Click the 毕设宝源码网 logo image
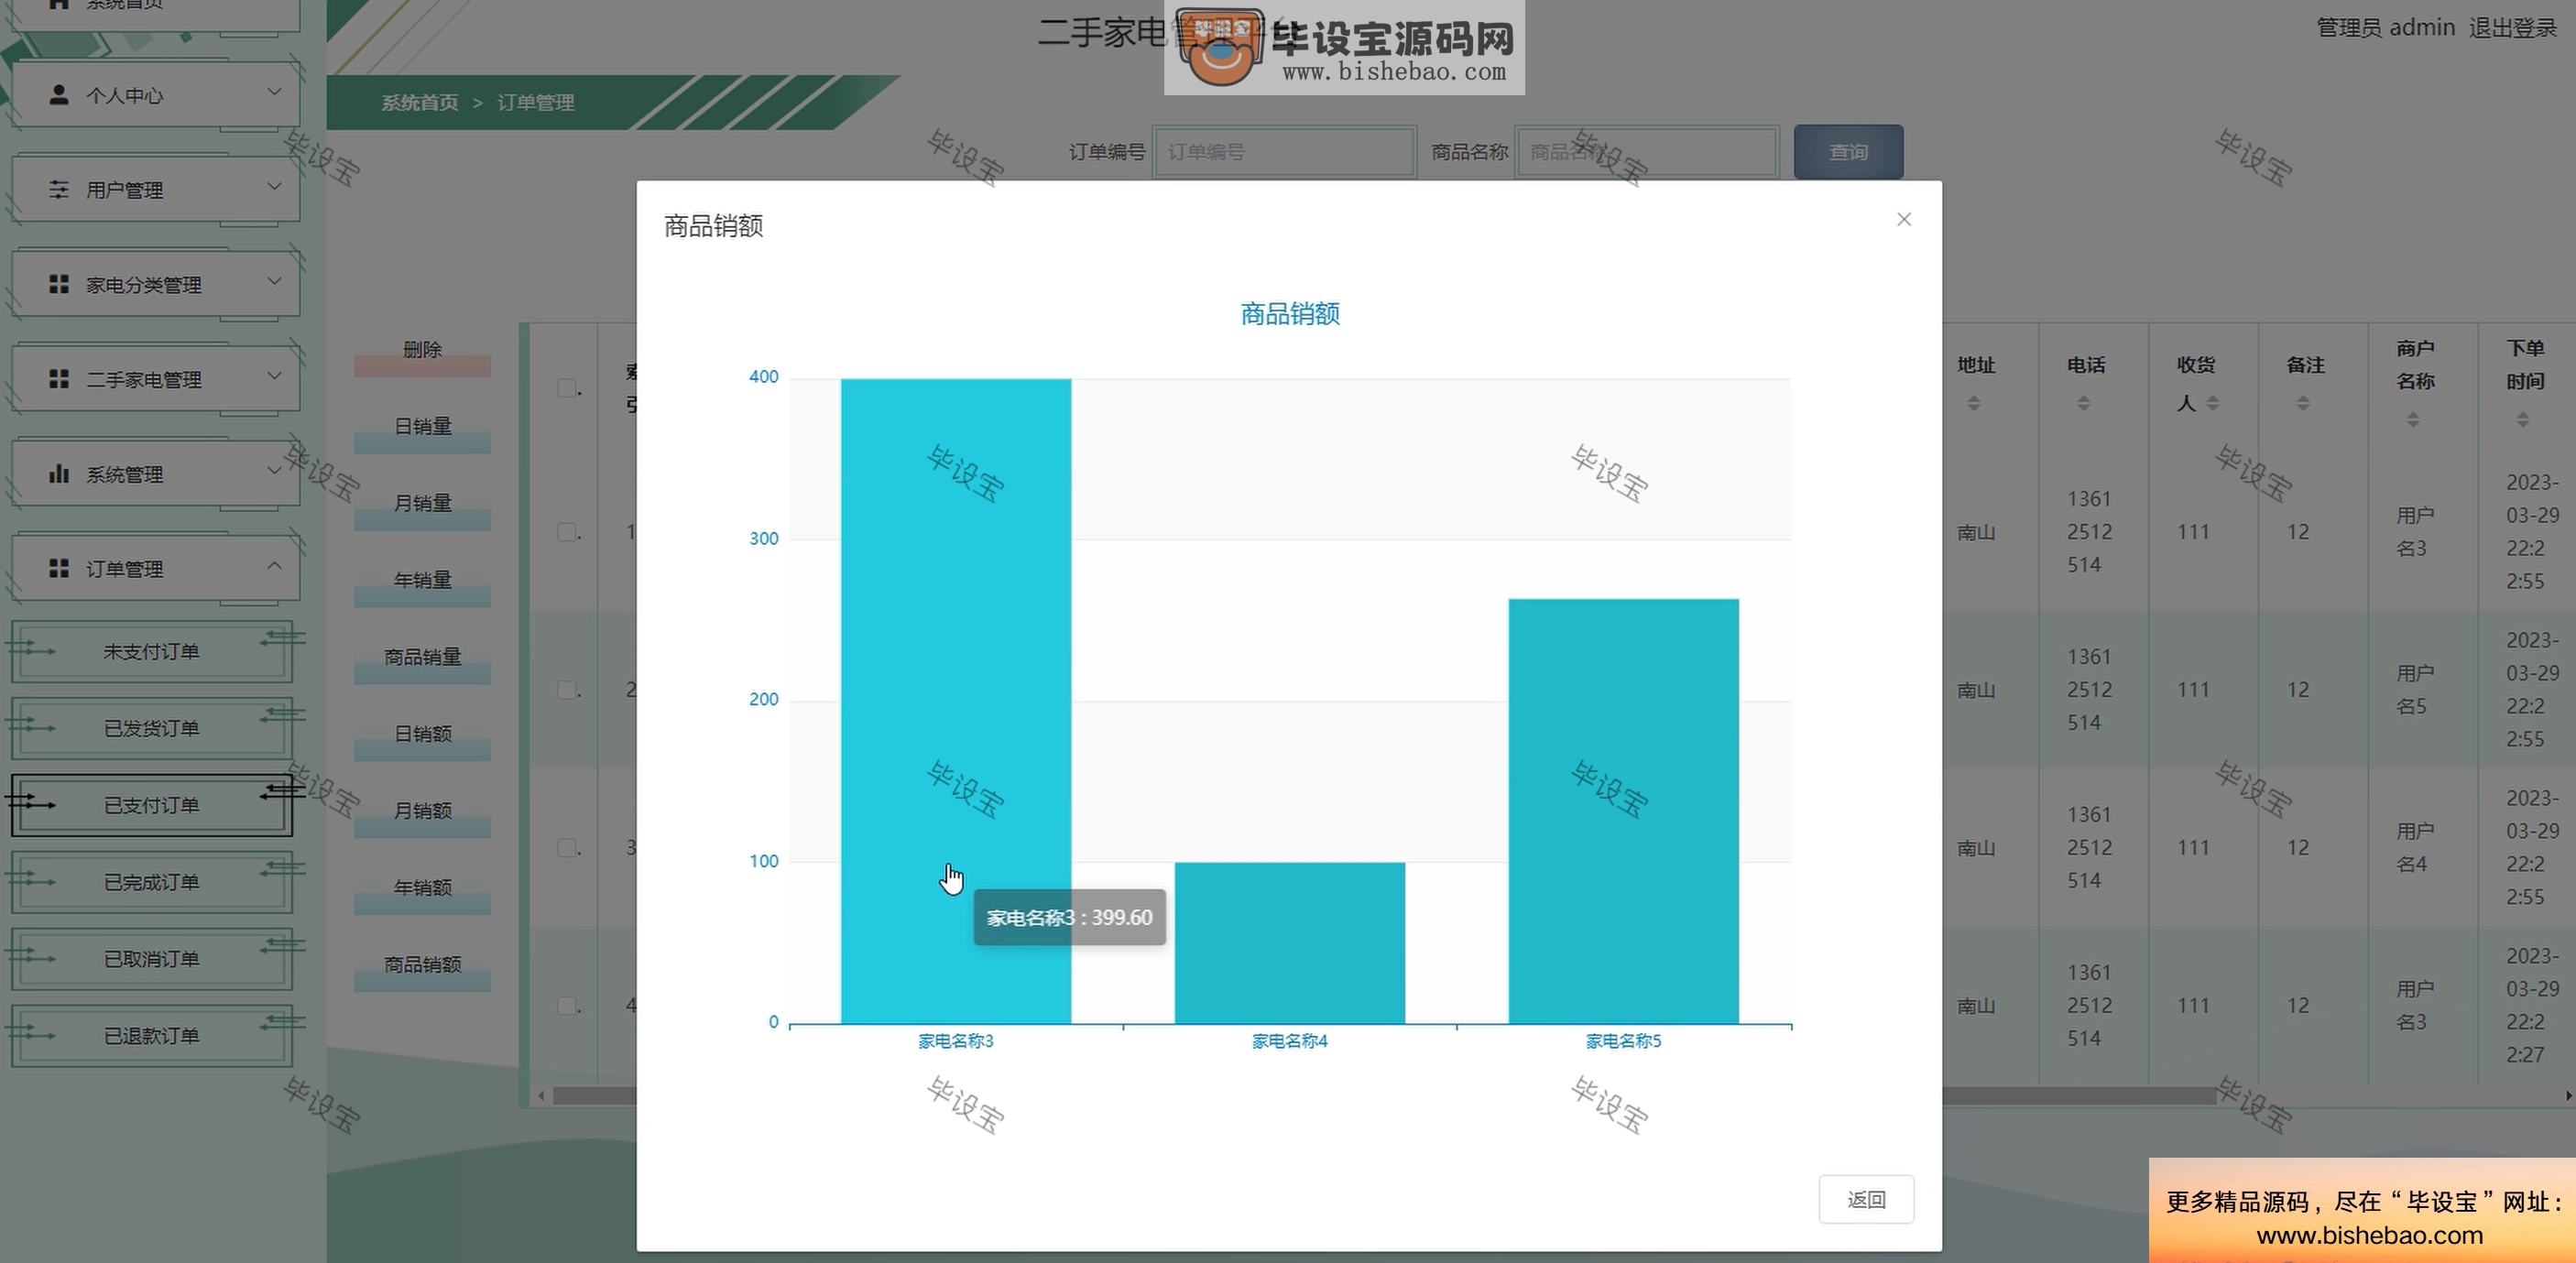 point(1344,49)
